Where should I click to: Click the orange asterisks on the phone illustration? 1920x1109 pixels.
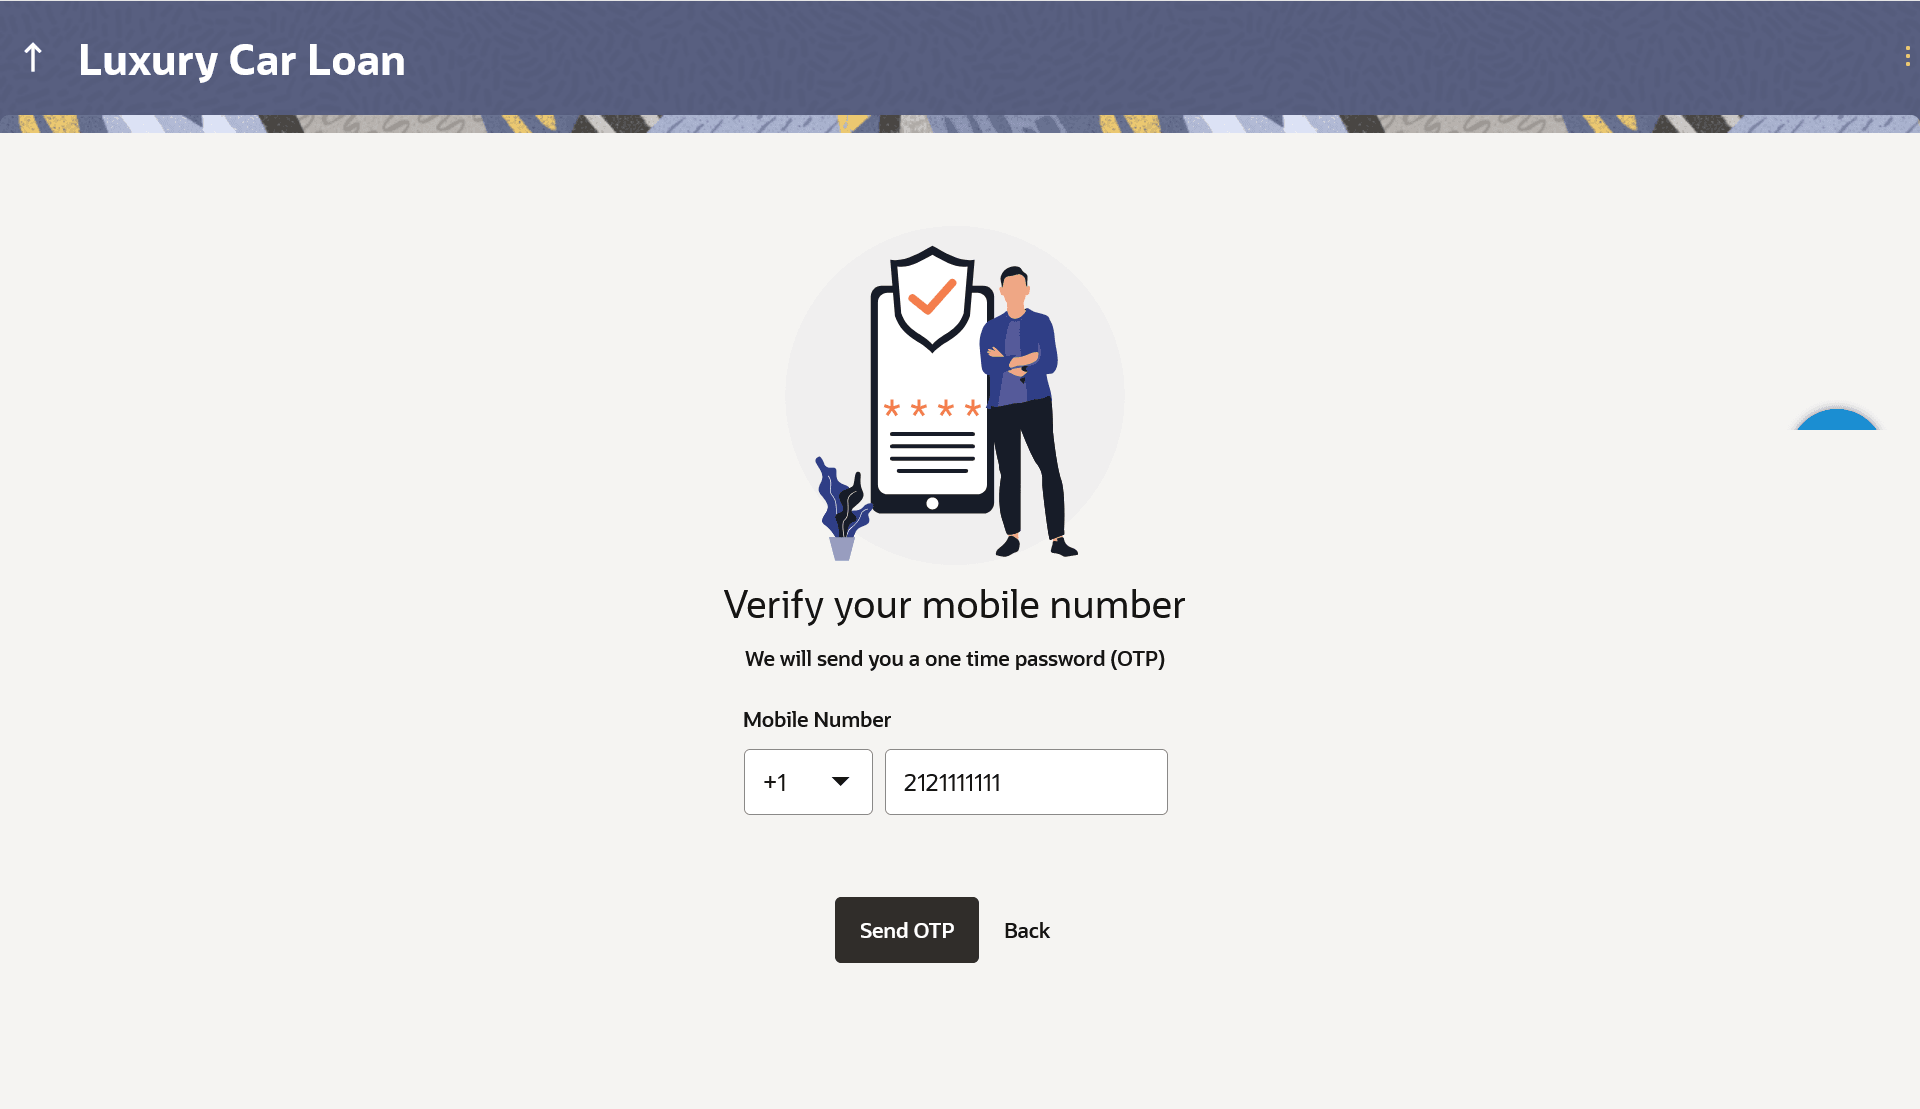(932, 408)
